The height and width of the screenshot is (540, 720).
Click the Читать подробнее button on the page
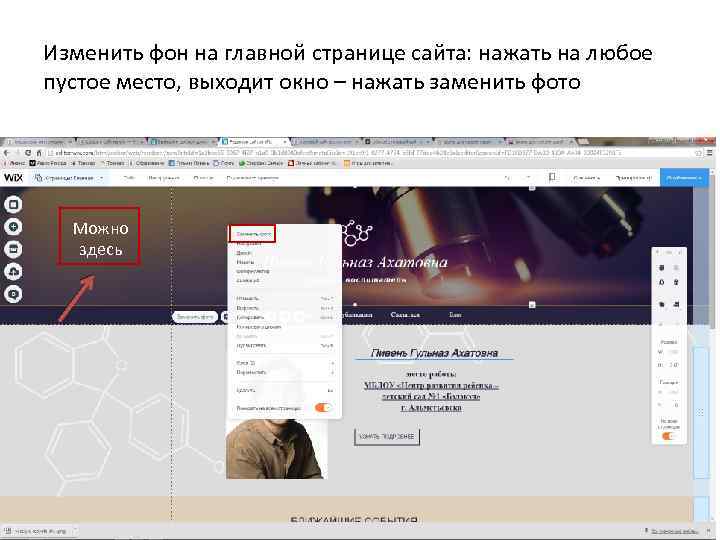[x=387, y=437]
